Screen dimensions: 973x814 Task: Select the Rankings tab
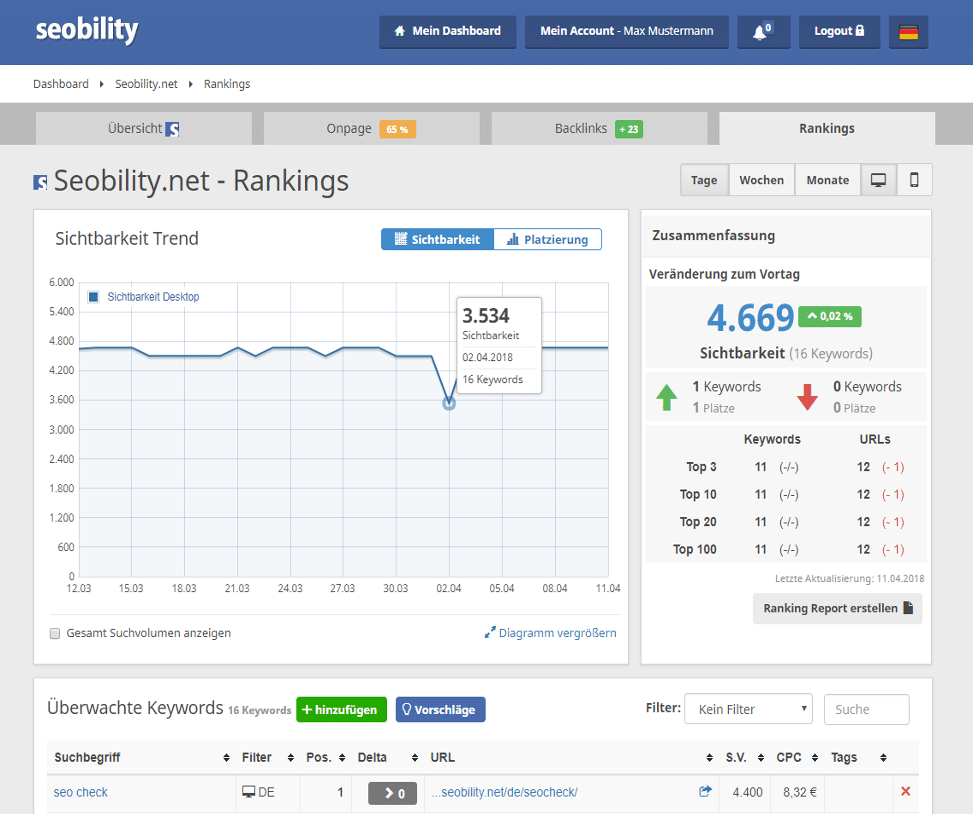tap(827, 128)
